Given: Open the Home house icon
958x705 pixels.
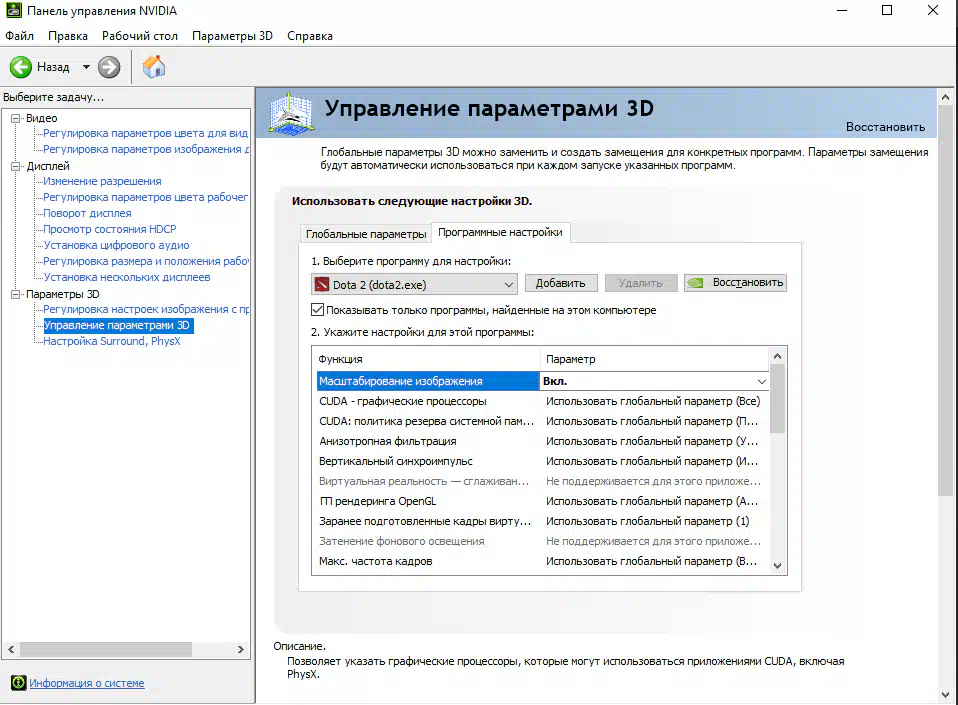Looking at the screenshot, I should 154,67.
